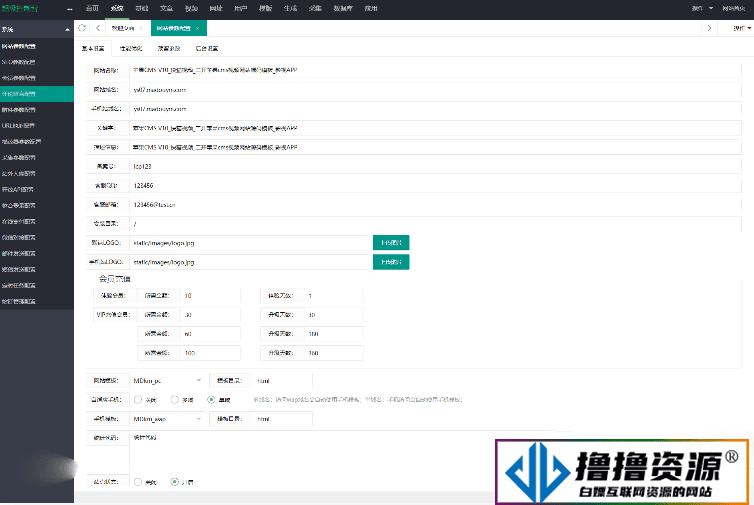Click the 网站名称 input field
754x505 pixels.
(x=435, y=70)
